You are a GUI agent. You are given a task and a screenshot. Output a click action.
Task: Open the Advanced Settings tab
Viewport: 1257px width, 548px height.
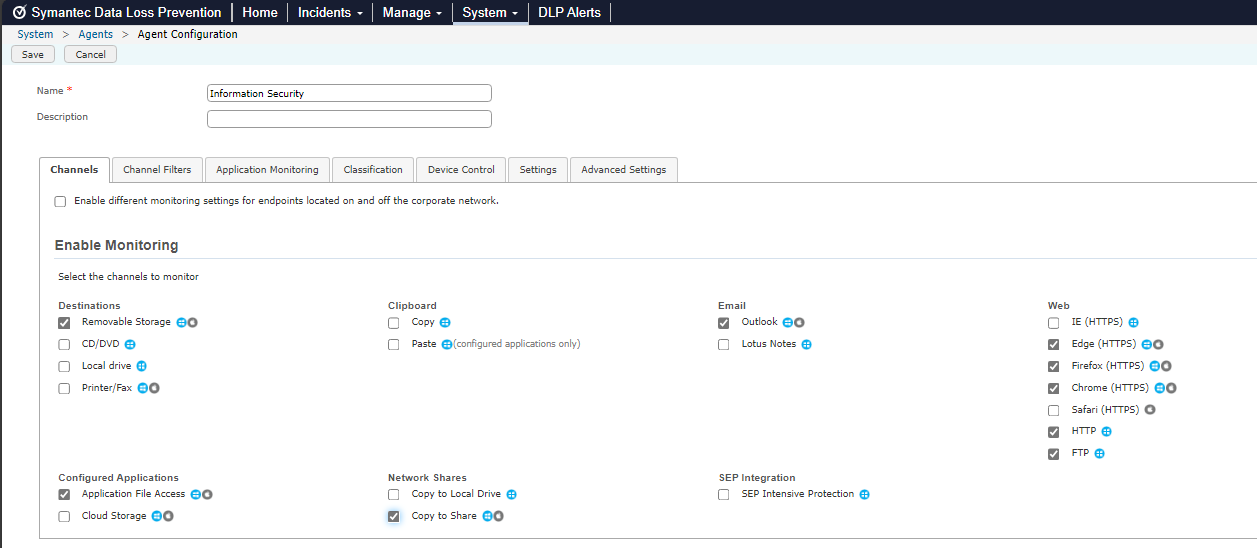624,170
